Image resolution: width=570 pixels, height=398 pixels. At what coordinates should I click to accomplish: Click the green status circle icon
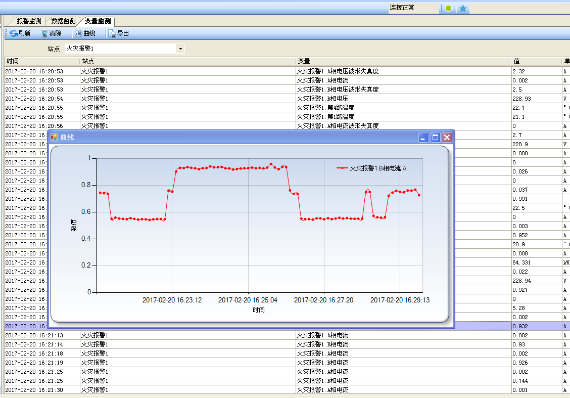448,8
